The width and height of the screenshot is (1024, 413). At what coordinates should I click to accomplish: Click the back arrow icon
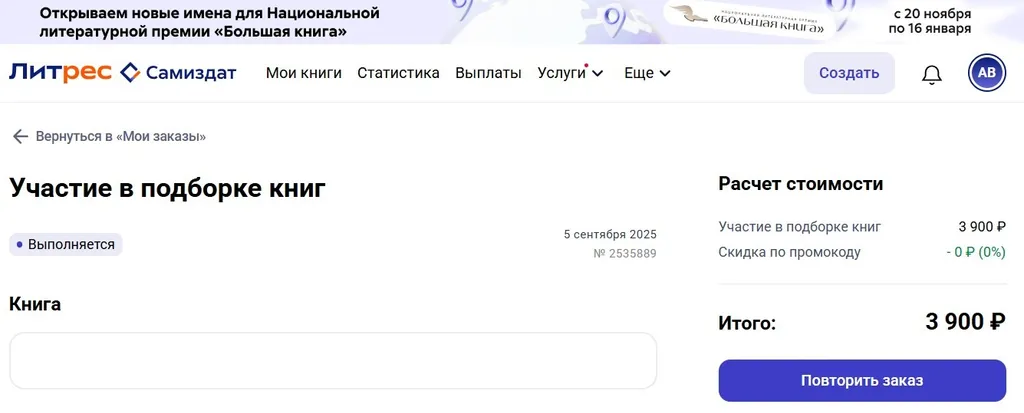[21, 137]
